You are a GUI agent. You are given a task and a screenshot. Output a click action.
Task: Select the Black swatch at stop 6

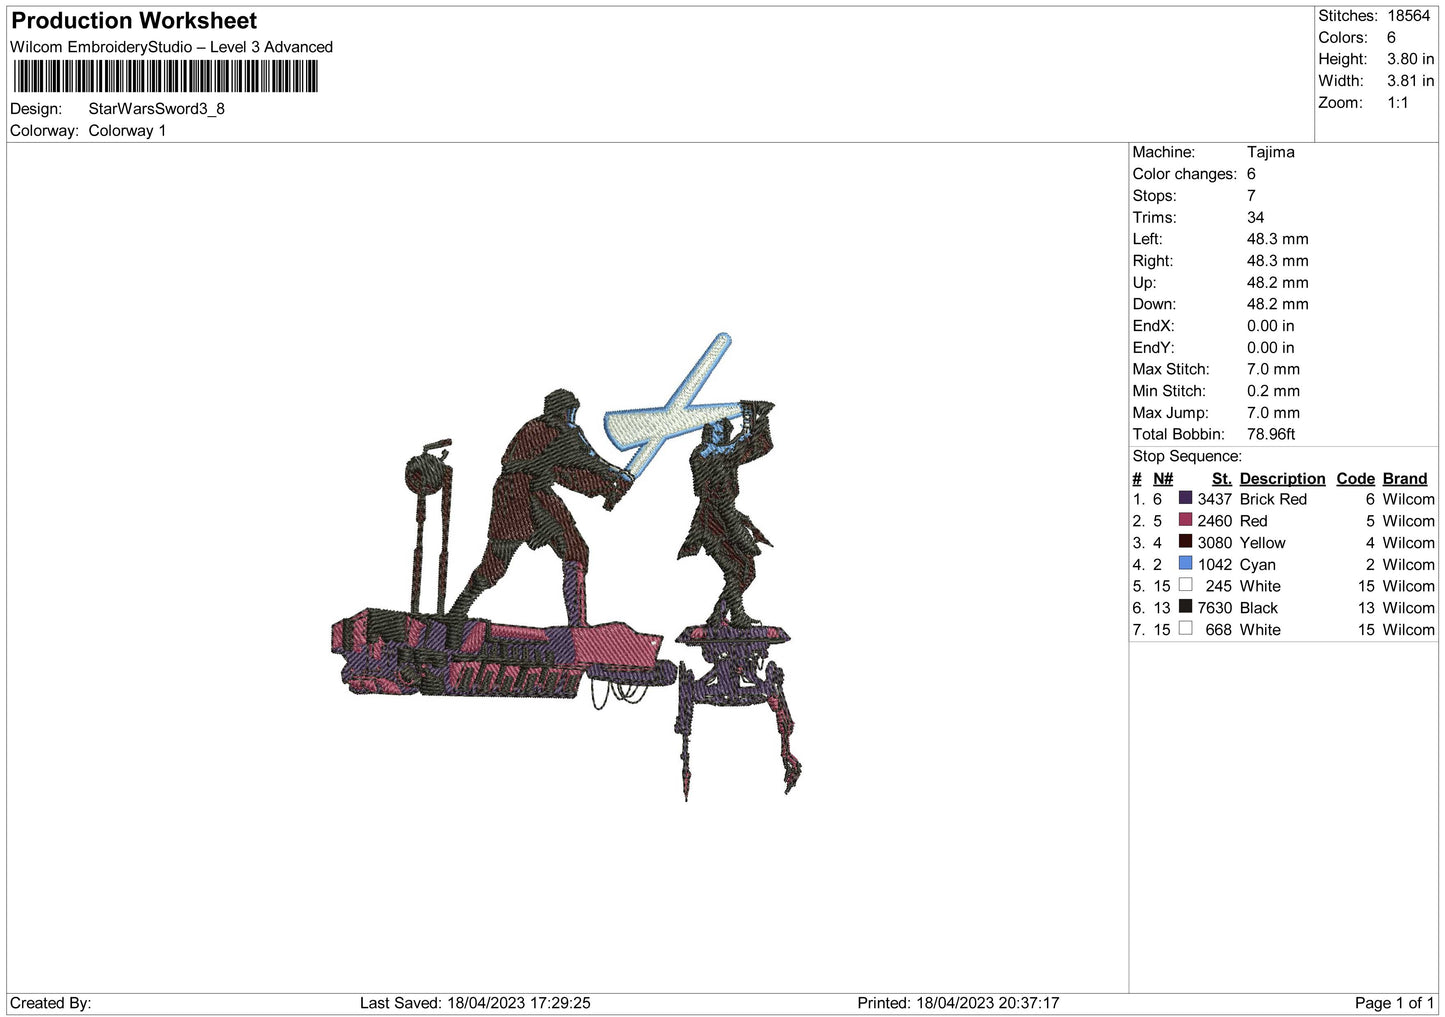point(1185,607)
